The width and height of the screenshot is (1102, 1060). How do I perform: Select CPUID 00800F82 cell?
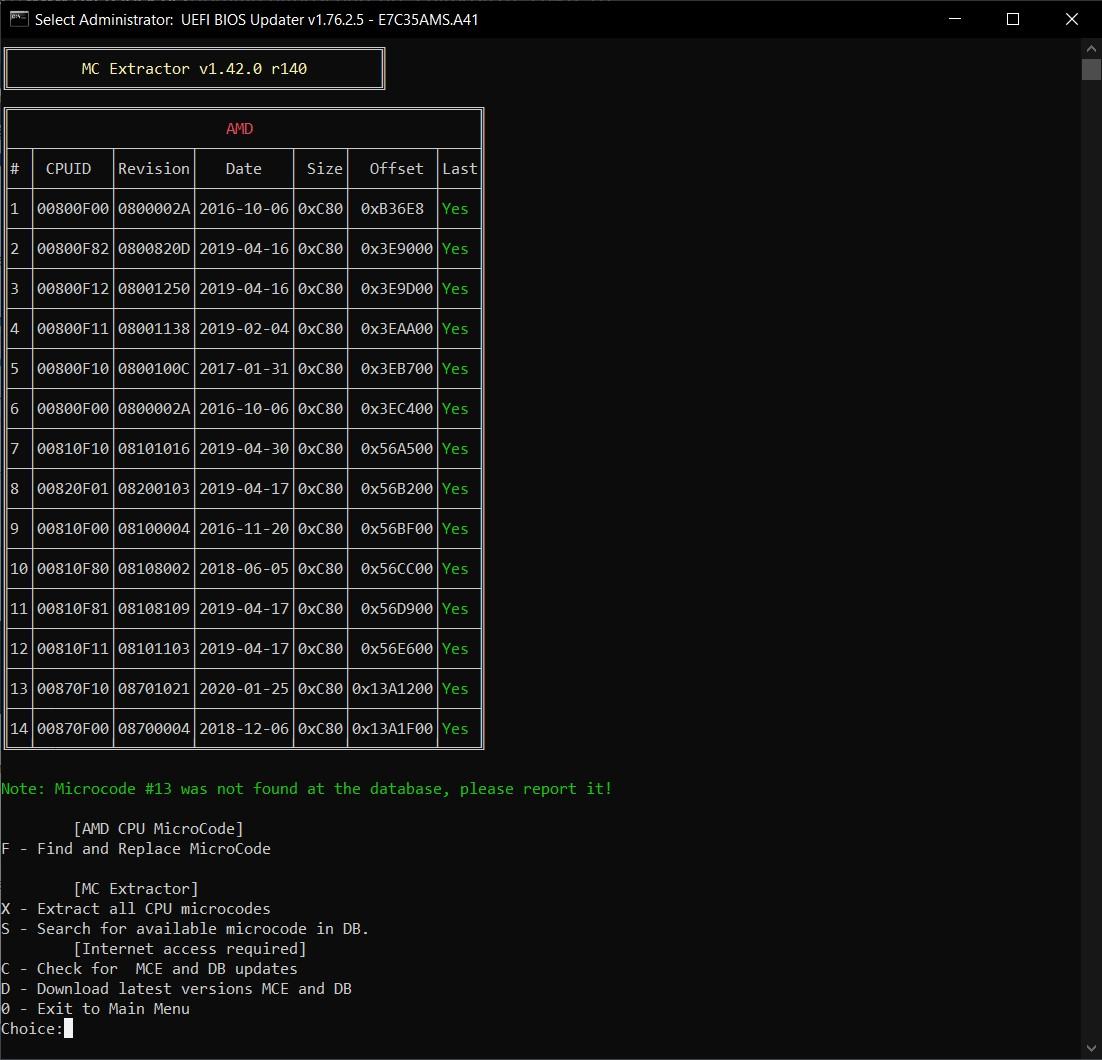[x=73, y=249]
